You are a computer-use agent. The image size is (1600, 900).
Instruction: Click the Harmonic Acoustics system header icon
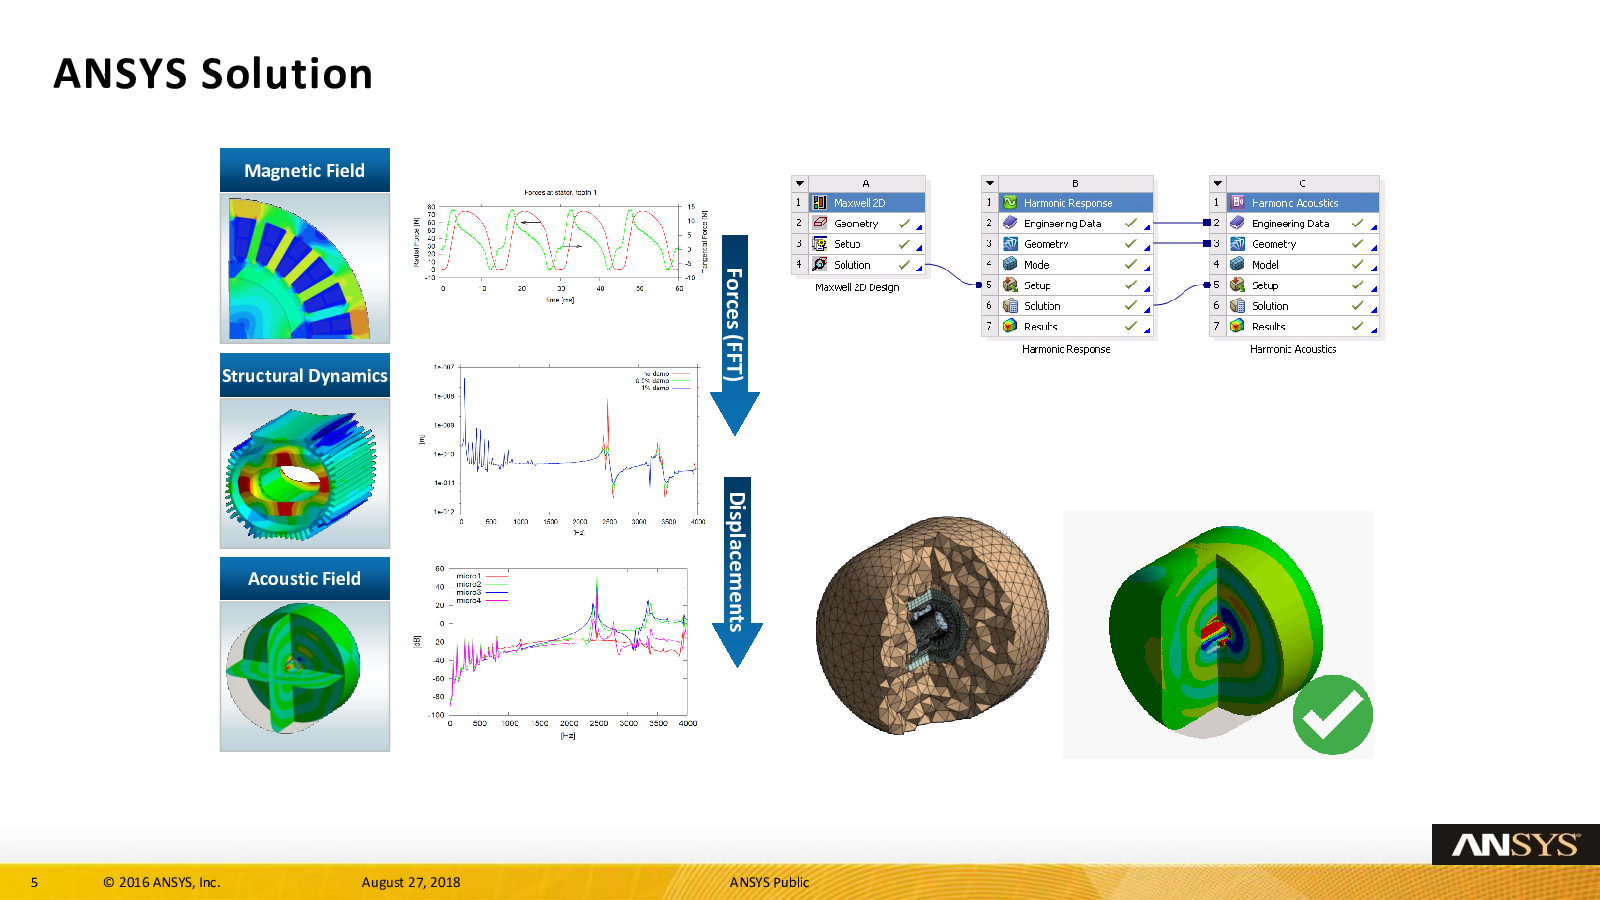[1238, 202]
